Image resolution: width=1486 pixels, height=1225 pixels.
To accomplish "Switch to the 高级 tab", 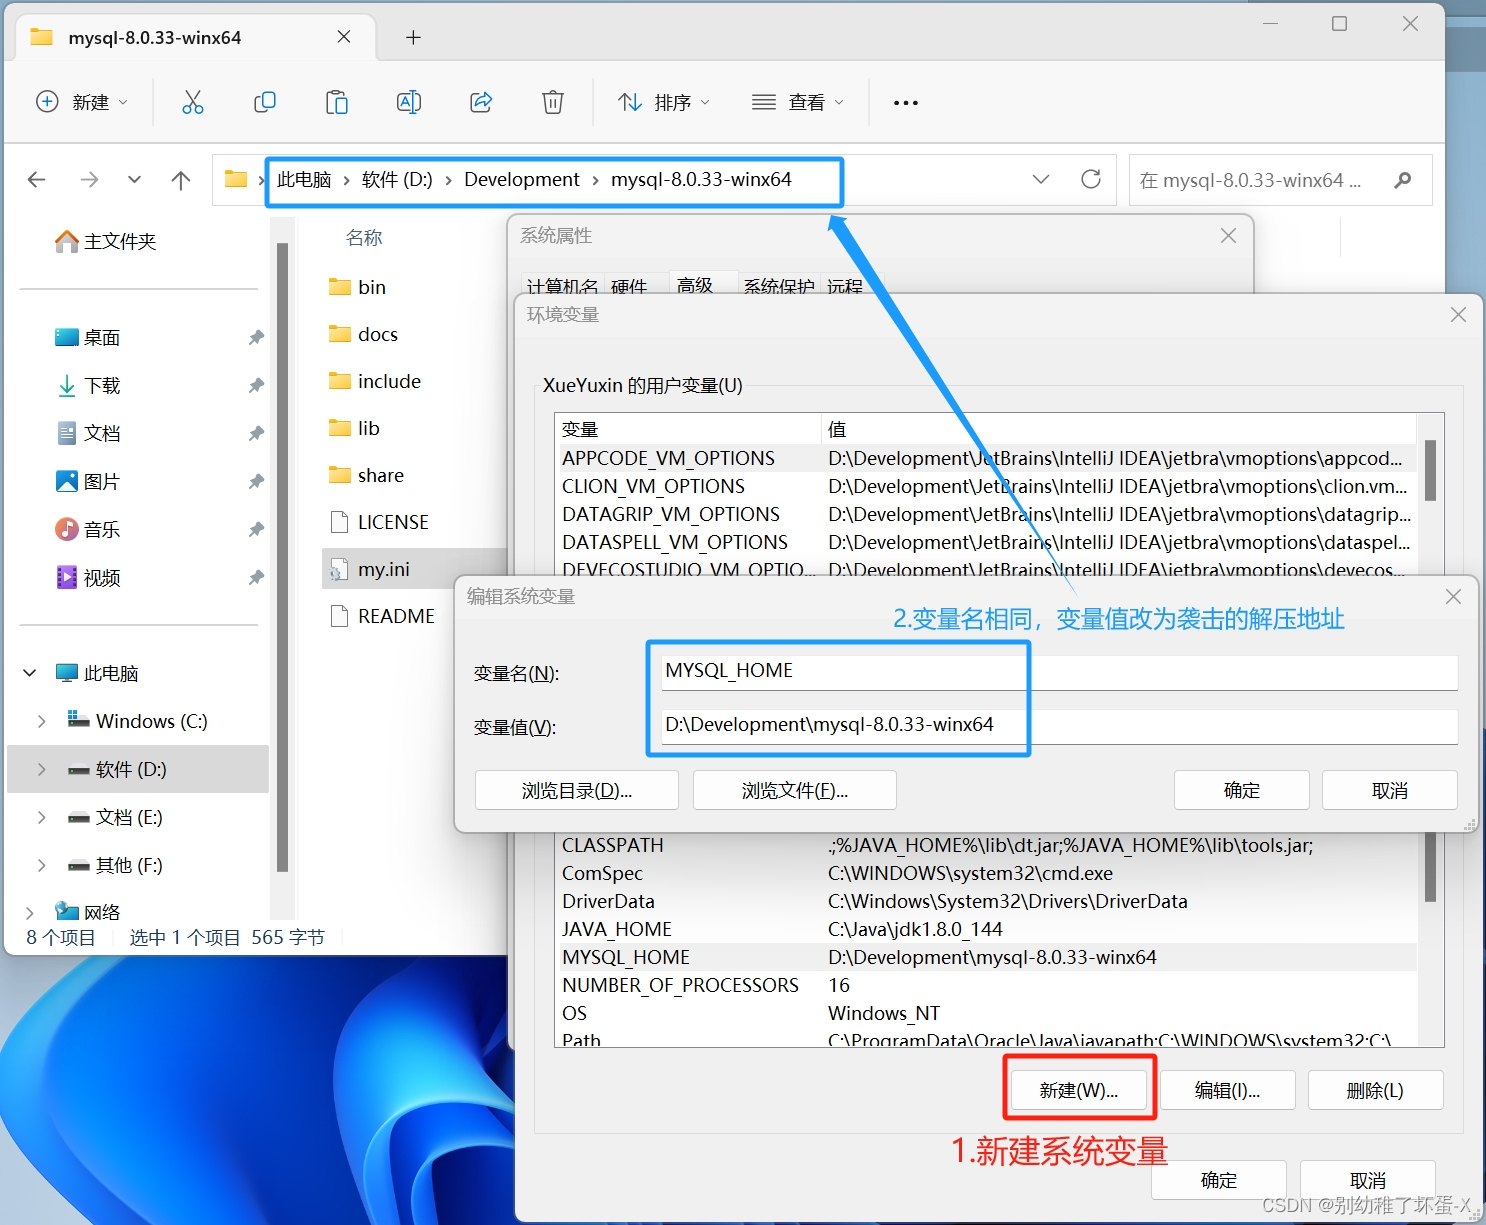I will pyautogui.click(x=695, y=284).
